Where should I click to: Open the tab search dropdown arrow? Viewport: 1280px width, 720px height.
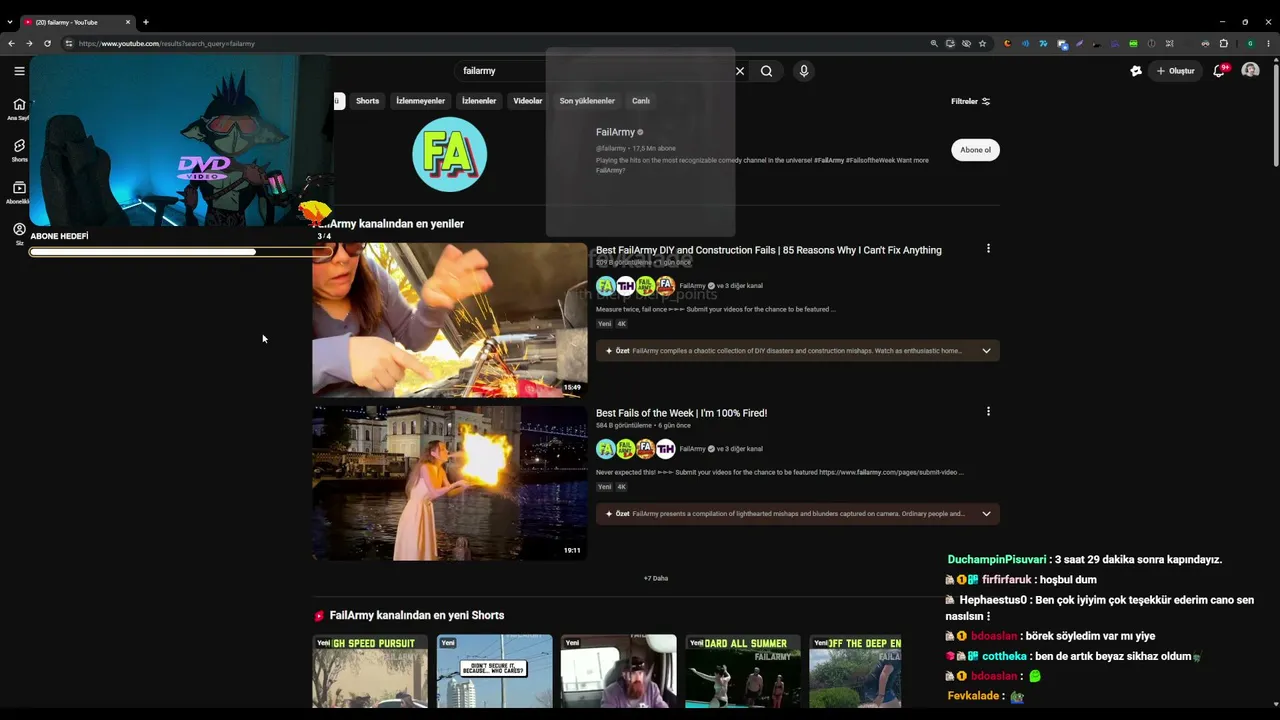coord(10,22)
